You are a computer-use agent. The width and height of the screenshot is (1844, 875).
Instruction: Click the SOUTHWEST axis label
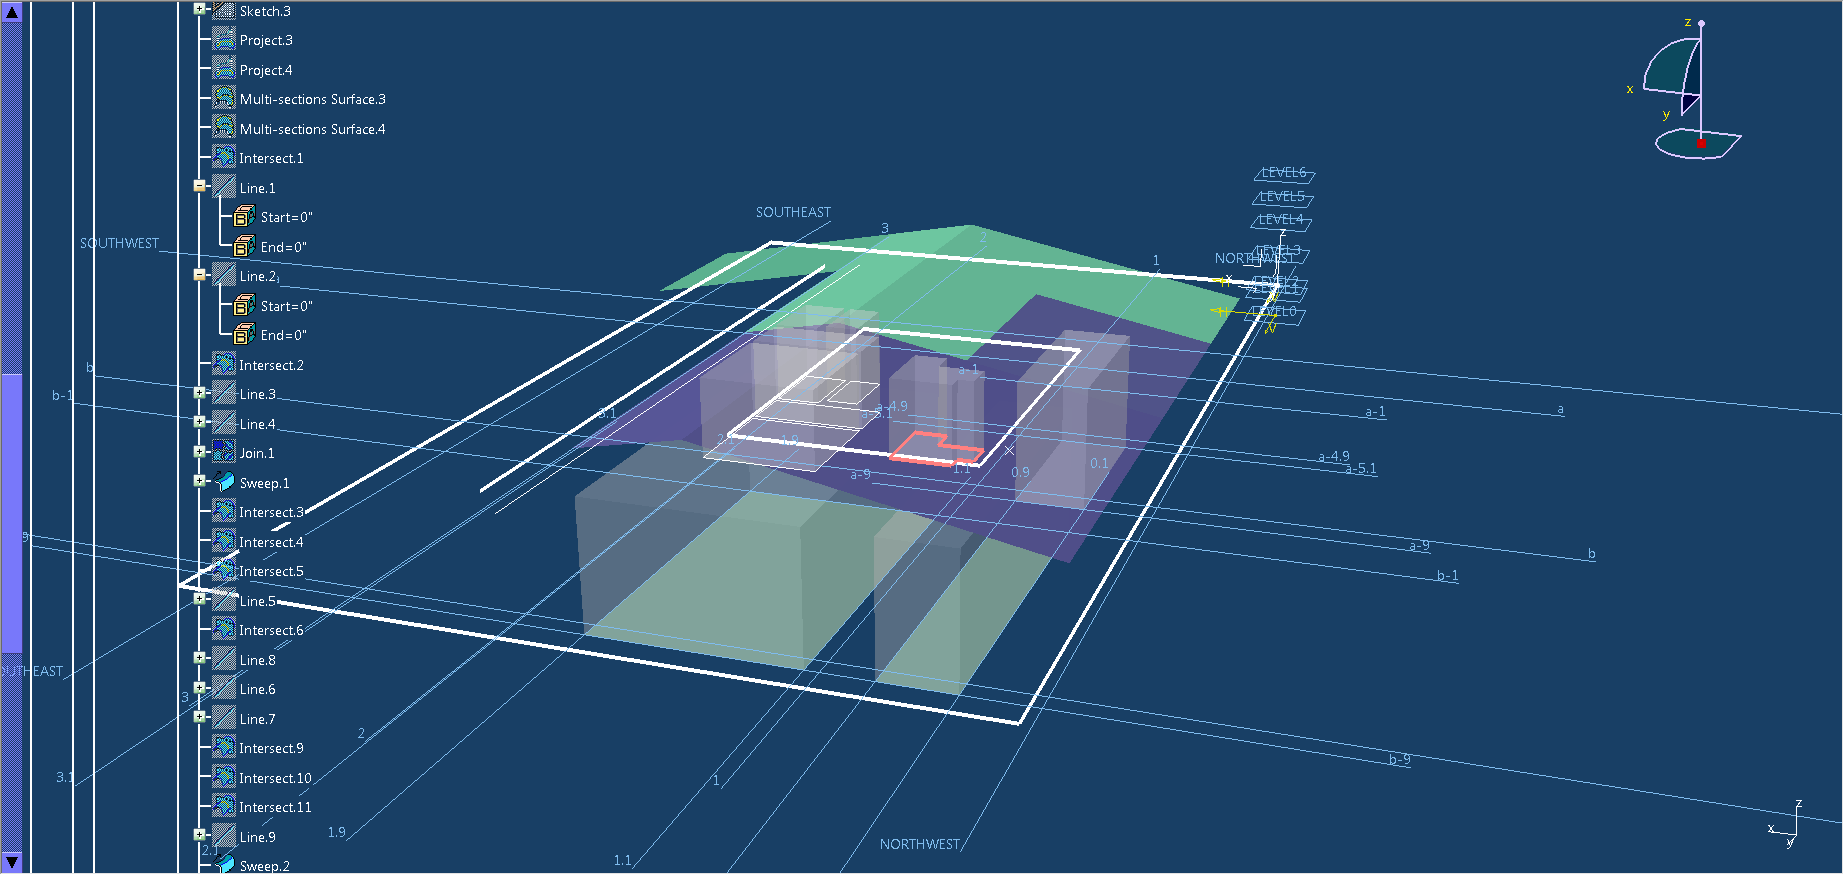(119, 243)
